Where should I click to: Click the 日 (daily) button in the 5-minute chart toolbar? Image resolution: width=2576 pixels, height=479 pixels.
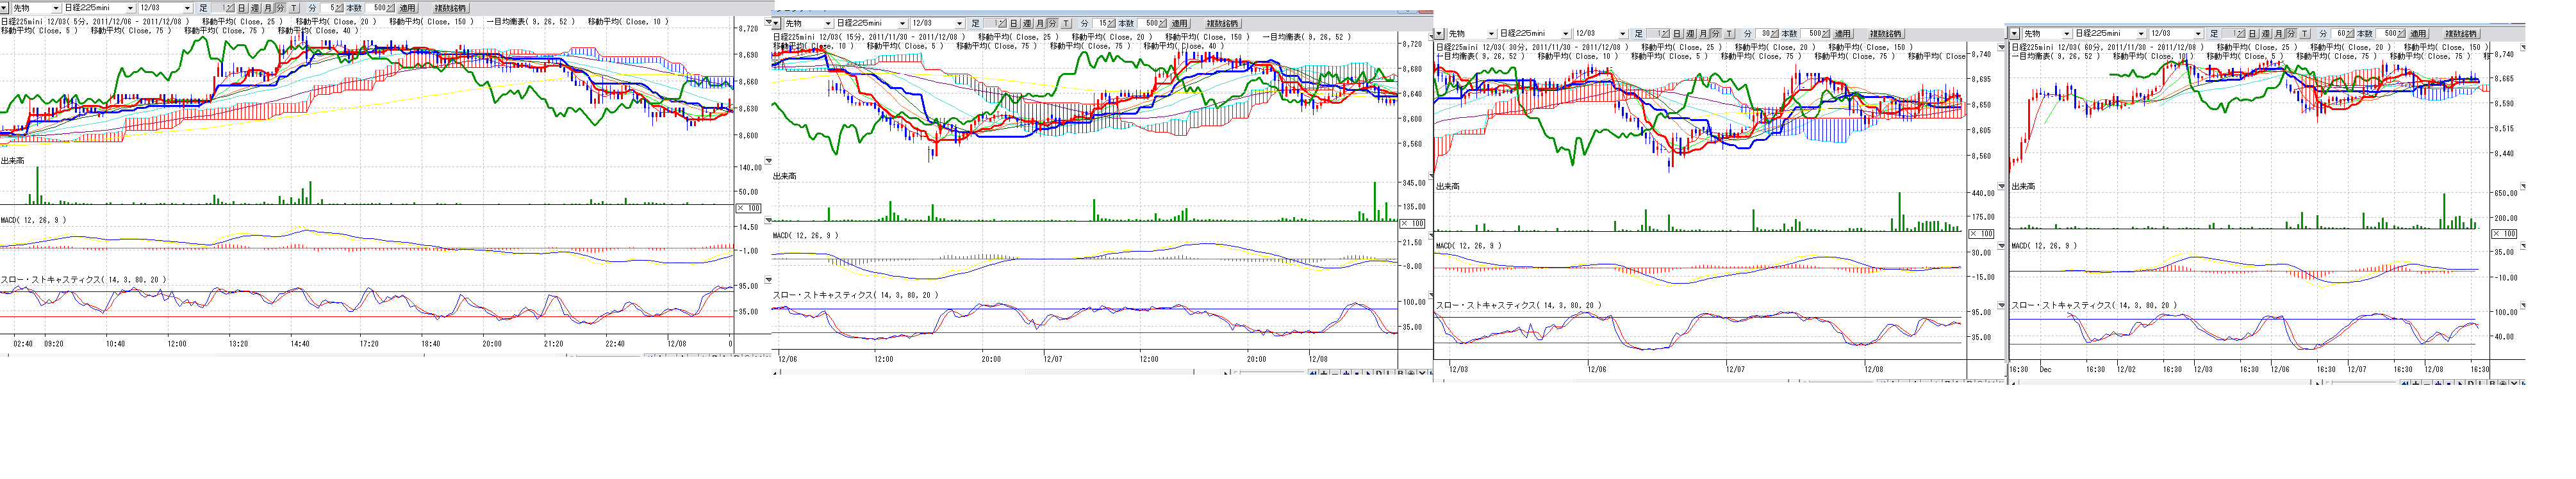tap(242, 8)
